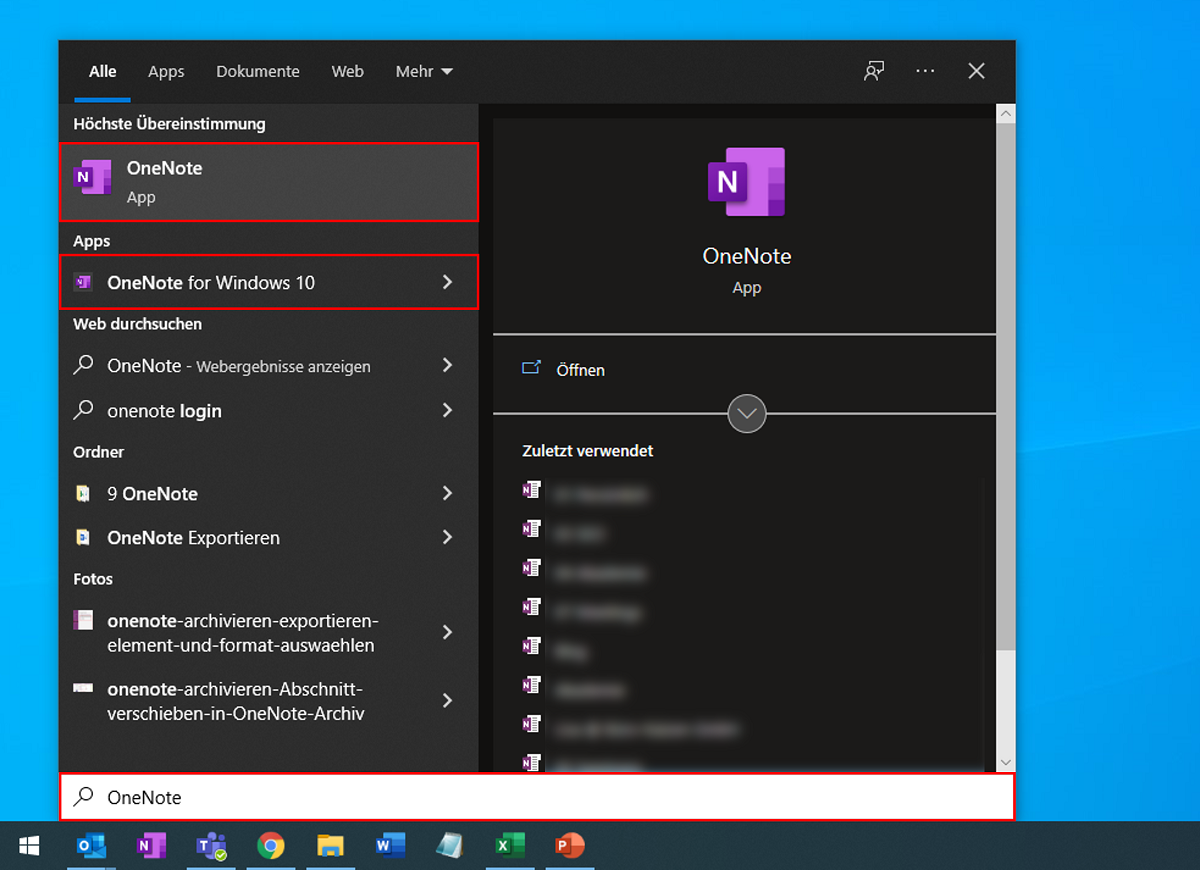This screenshot has width=1200, height=870.
Task: Expand the 9 OneNote folder result arrow
Action: tap(447, 493)
